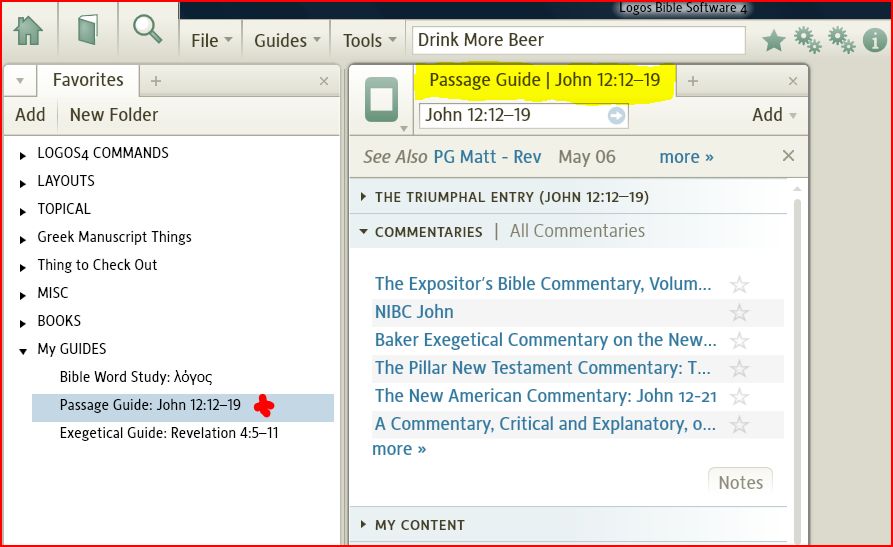Click the go arrow in passage reference box
The image size is (893, 547).
click(x=616, y=116)
